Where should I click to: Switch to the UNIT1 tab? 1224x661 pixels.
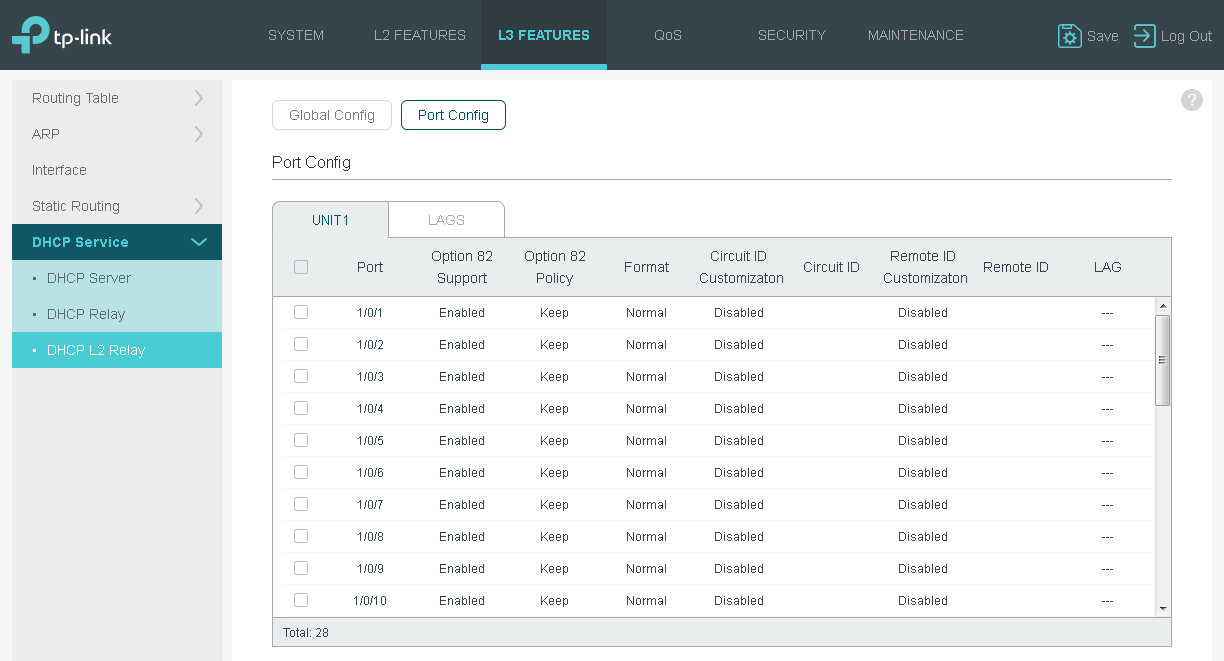330,220
